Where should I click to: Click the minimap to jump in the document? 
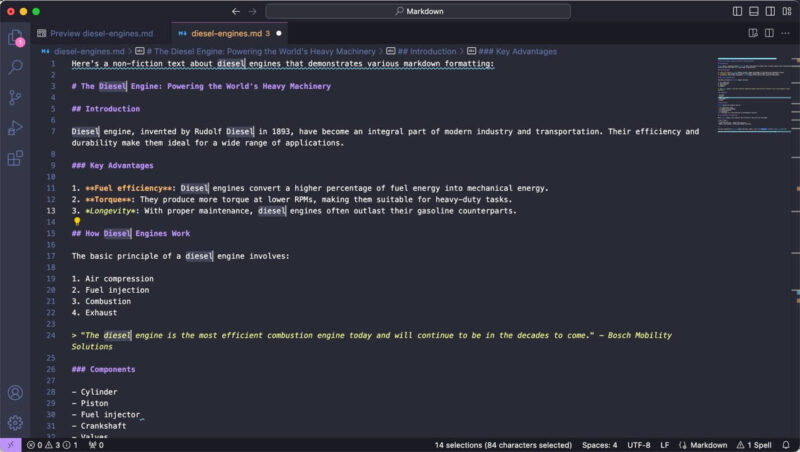(x=754, y=95)
